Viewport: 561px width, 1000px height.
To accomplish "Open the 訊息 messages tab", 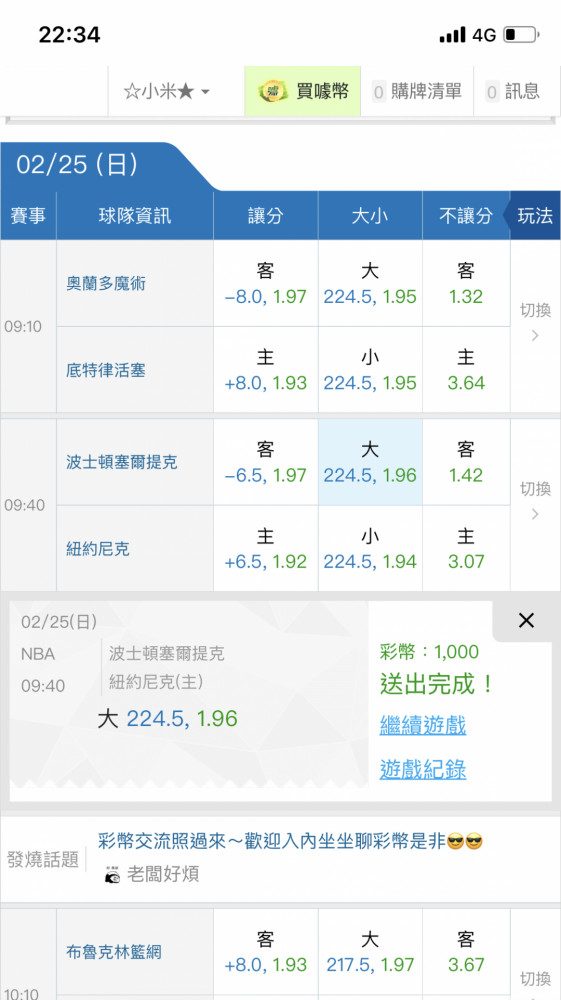I will point(513,91).
